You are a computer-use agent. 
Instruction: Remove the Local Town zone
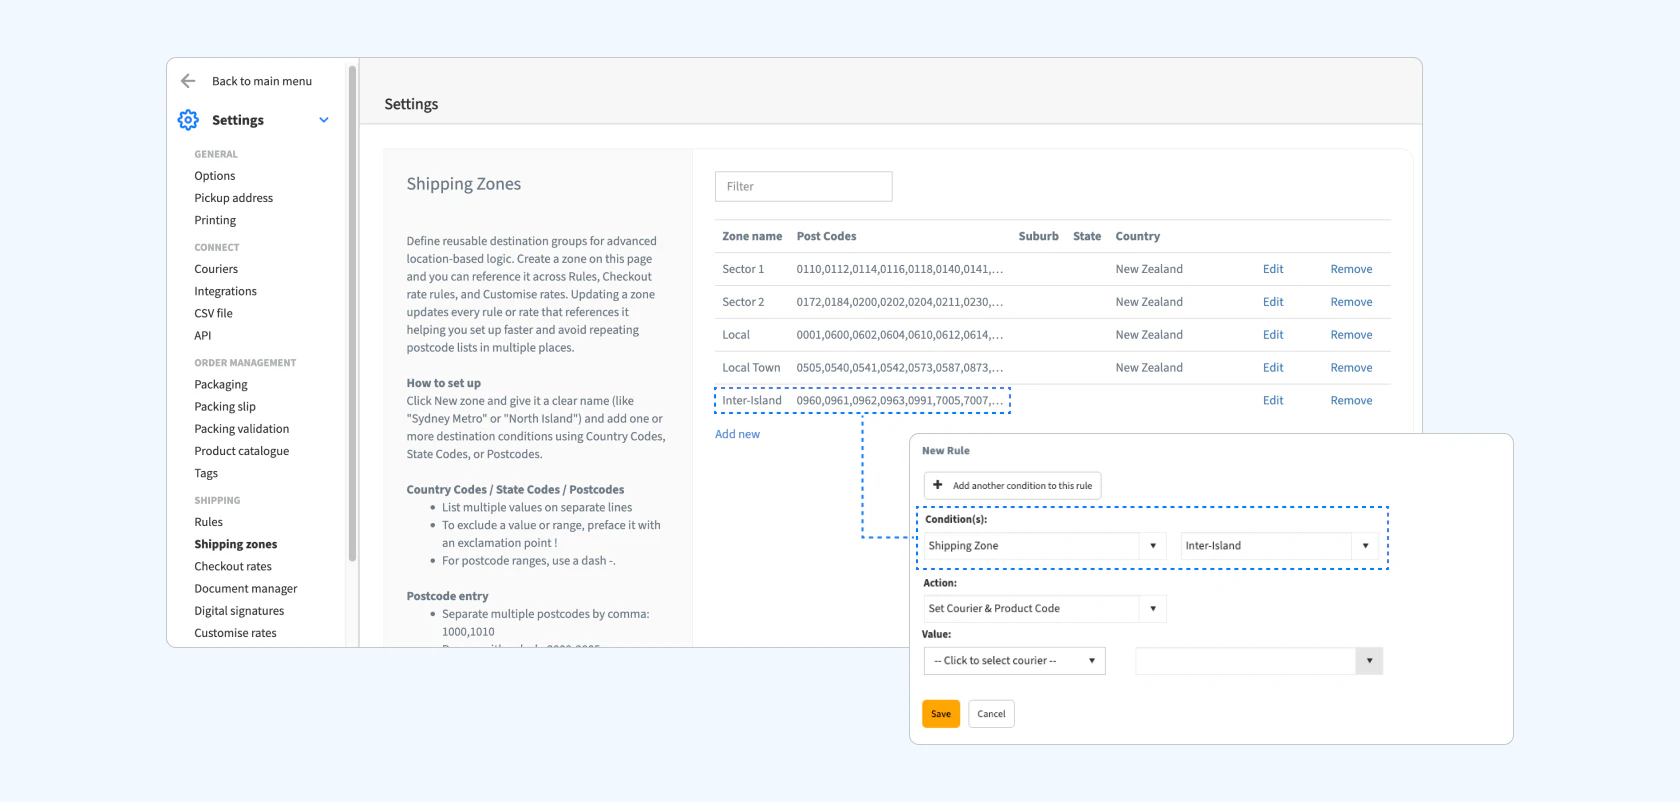tap(1351, 368)
